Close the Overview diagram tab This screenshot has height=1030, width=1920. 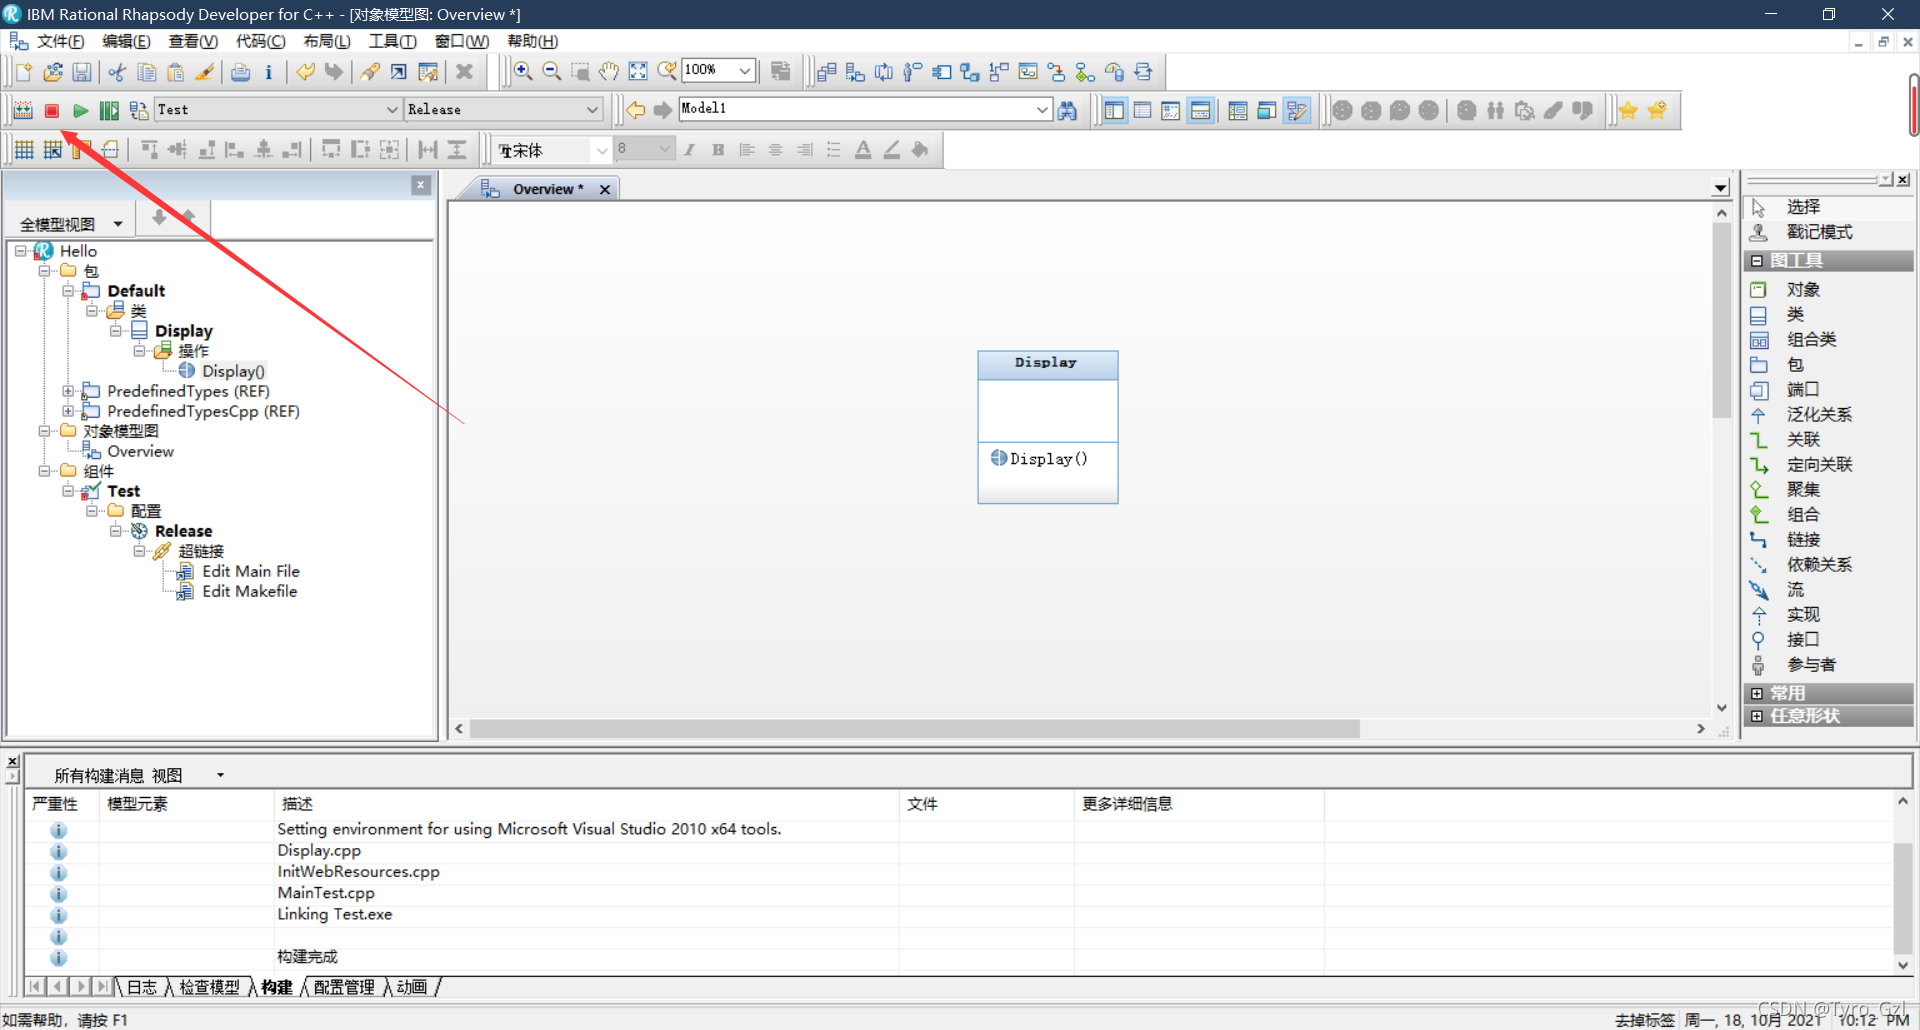tap(605, 189)
